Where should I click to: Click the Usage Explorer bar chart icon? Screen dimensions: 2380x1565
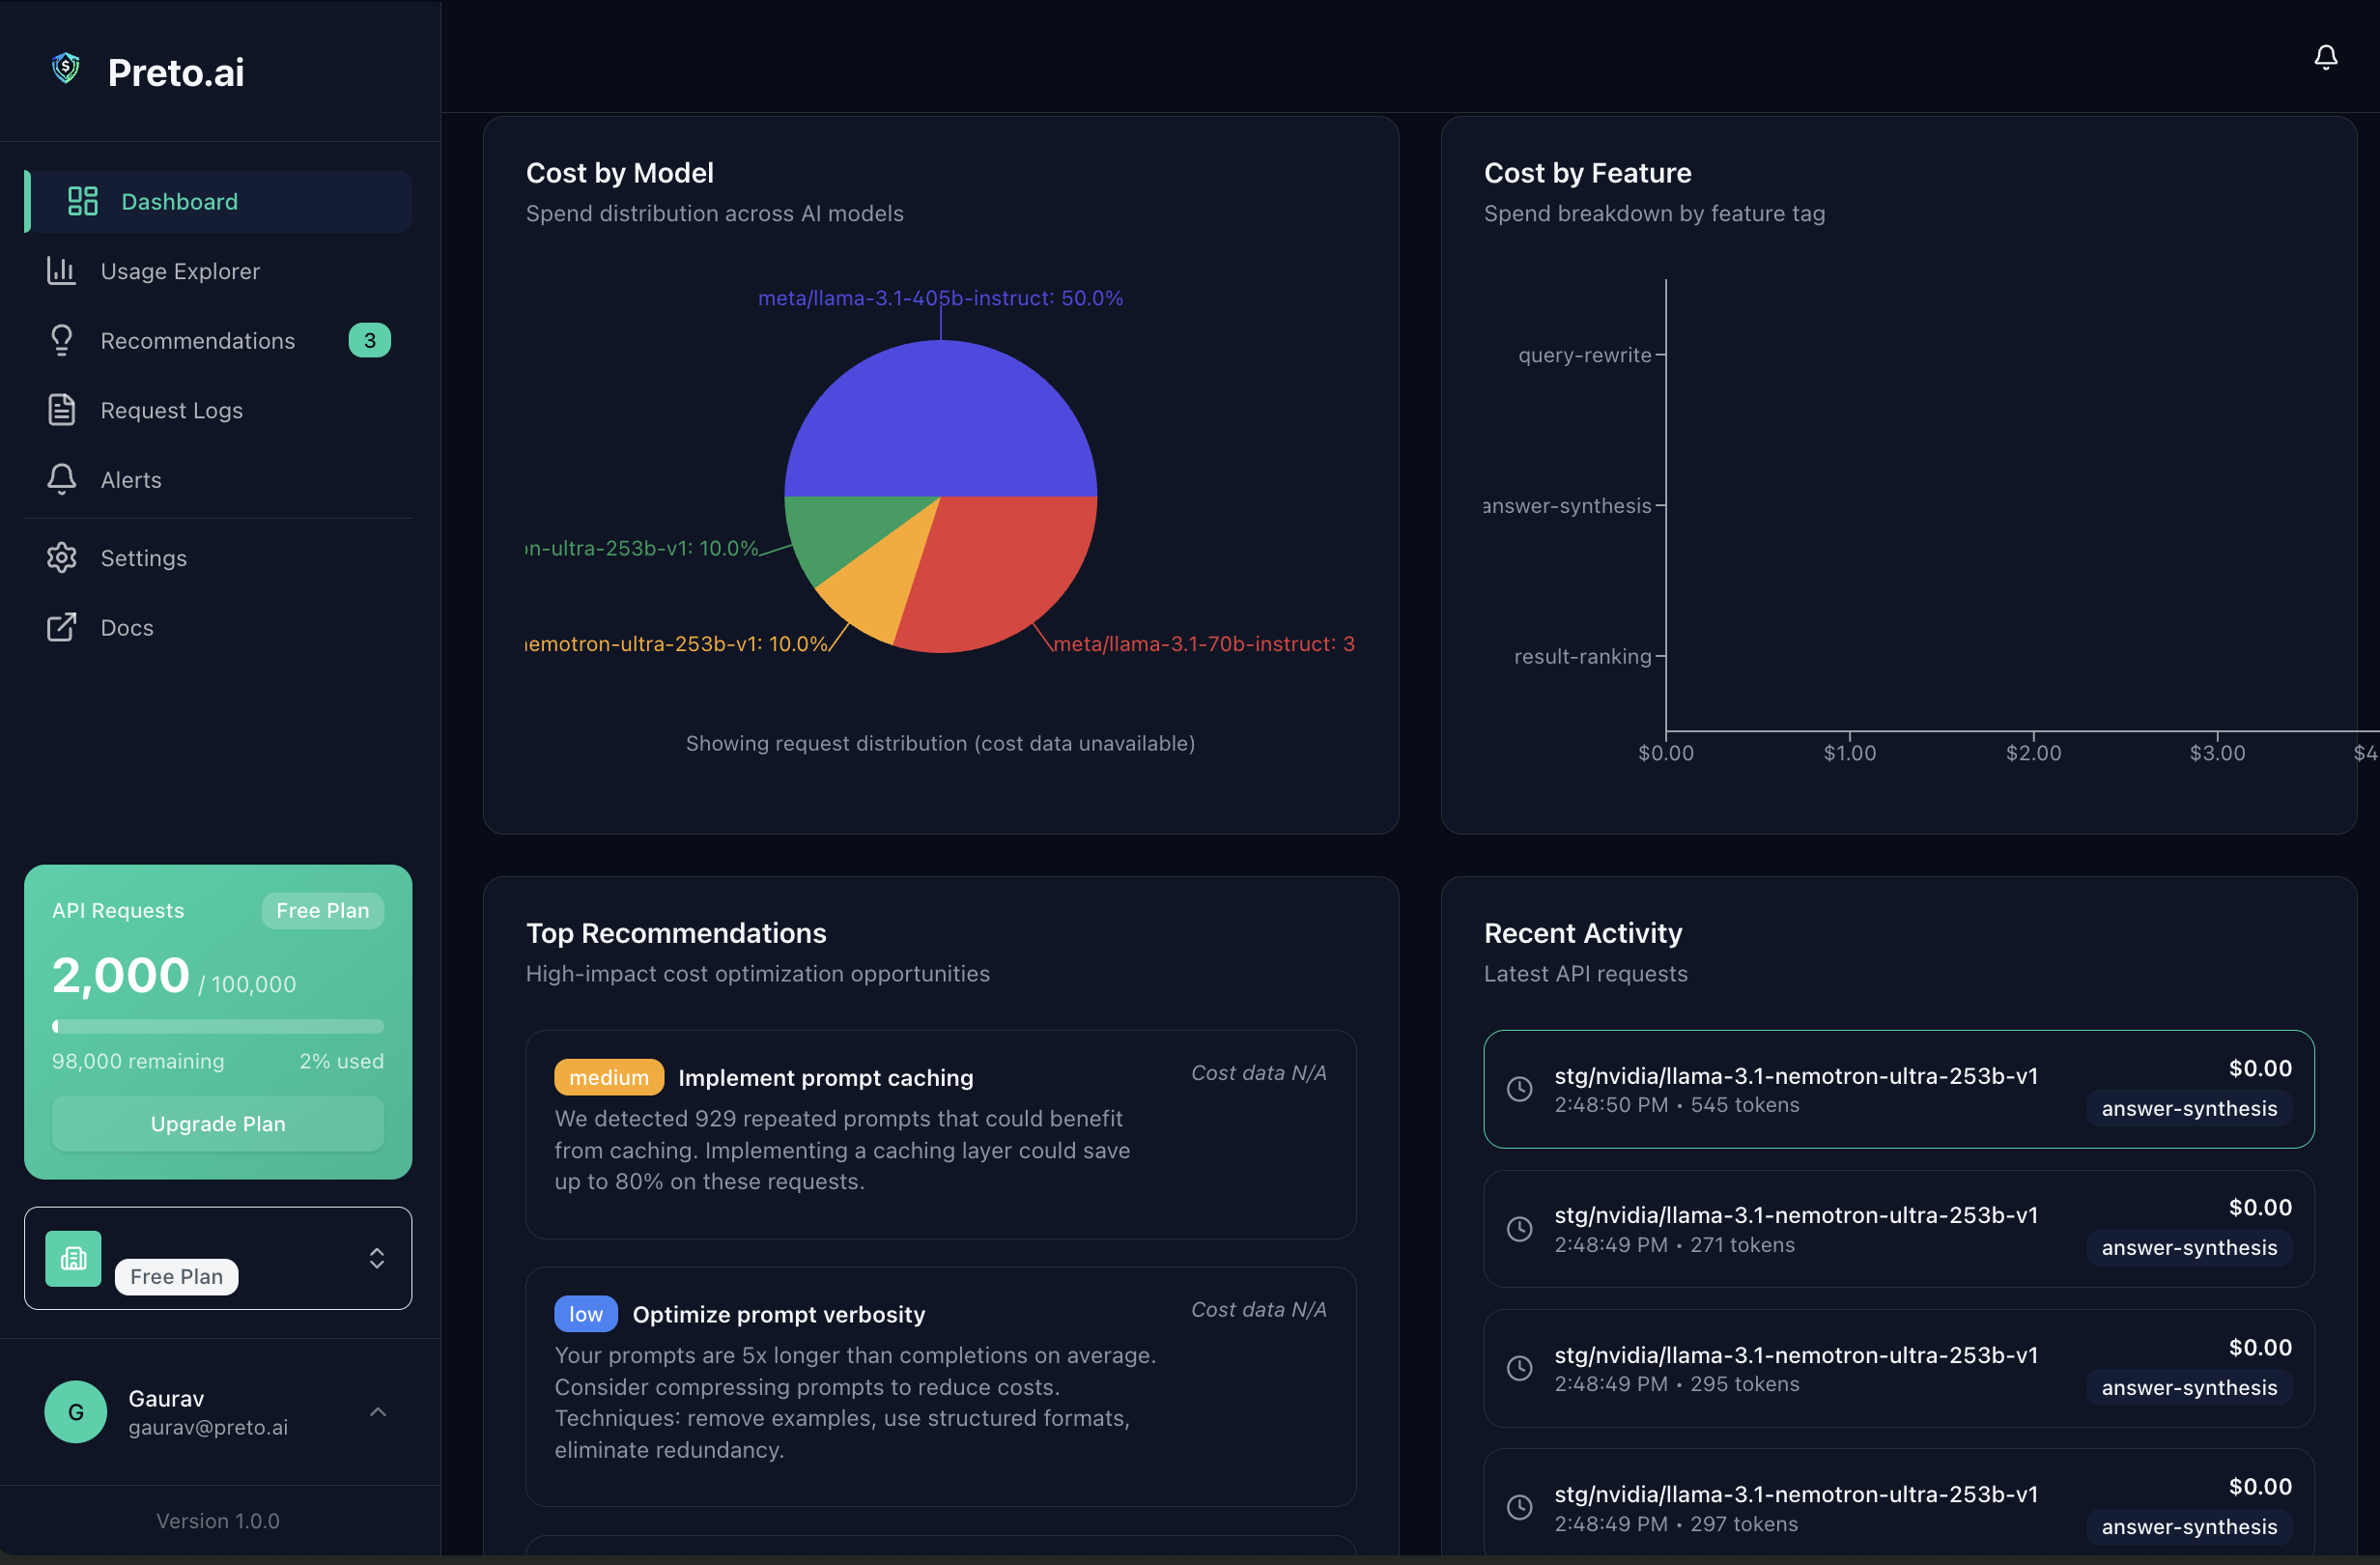pos(62,270)
